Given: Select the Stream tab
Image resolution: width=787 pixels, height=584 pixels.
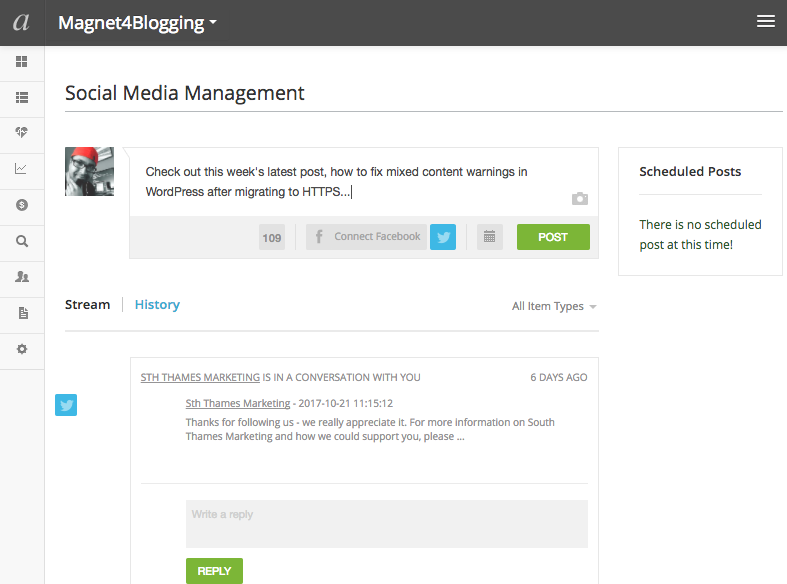Looking at the screenshot, I should click(87, 305).
